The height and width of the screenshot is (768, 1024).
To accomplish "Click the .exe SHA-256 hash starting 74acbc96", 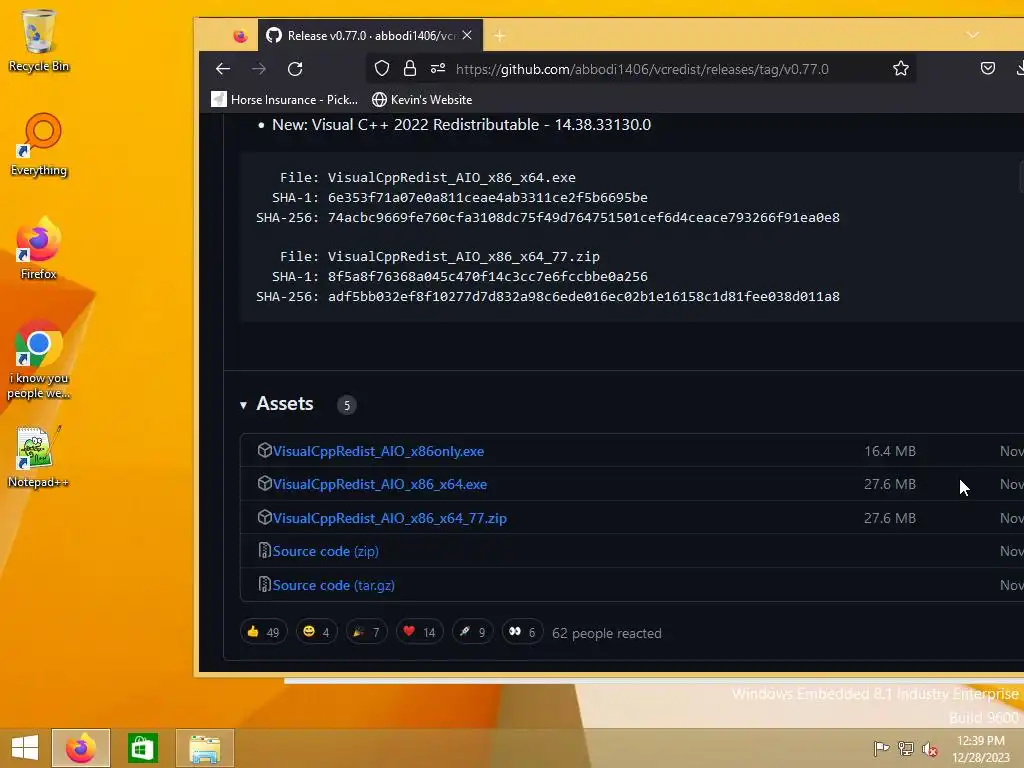I will tap(584, 217).
